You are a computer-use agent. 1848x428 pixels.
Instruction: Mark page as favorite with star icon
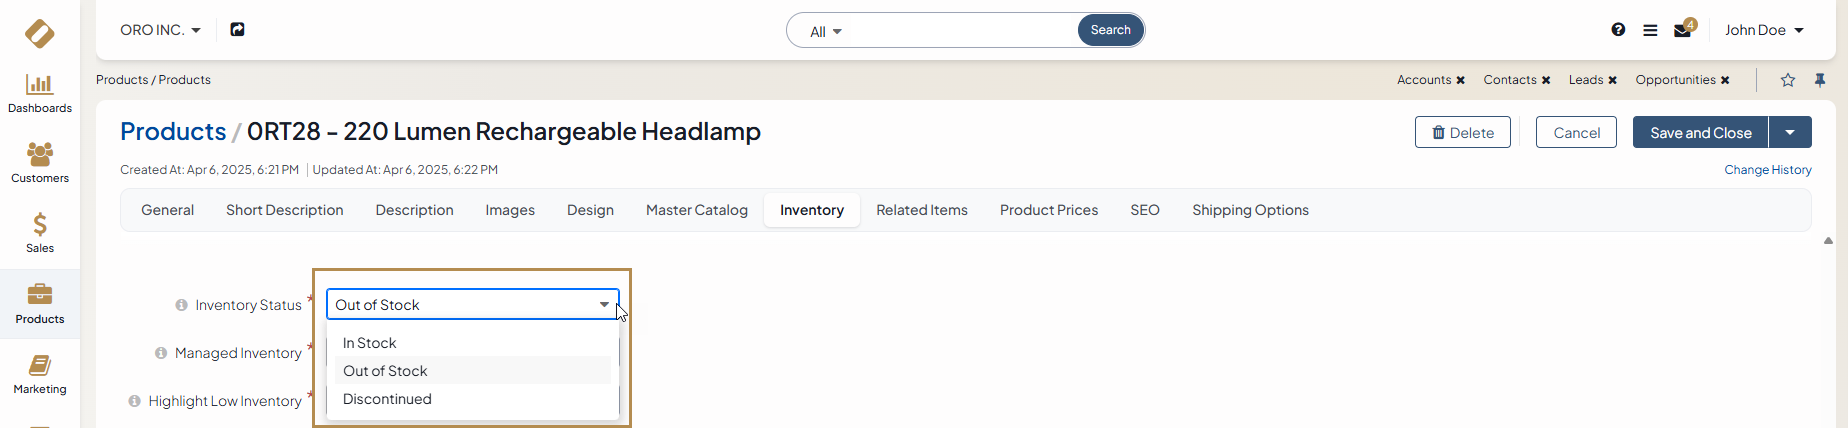tap(1788, 80)
